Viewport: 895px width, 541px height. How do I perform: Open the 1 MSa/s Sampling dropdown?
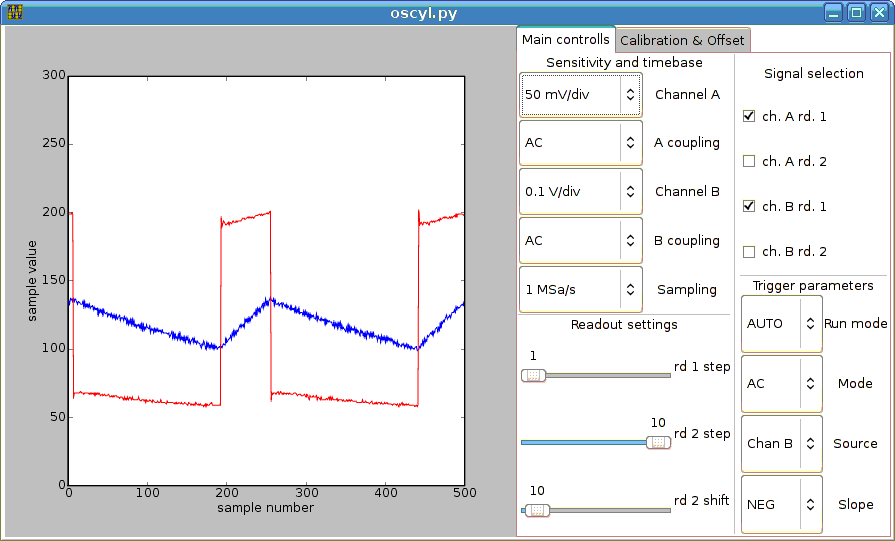pos(580,290)
